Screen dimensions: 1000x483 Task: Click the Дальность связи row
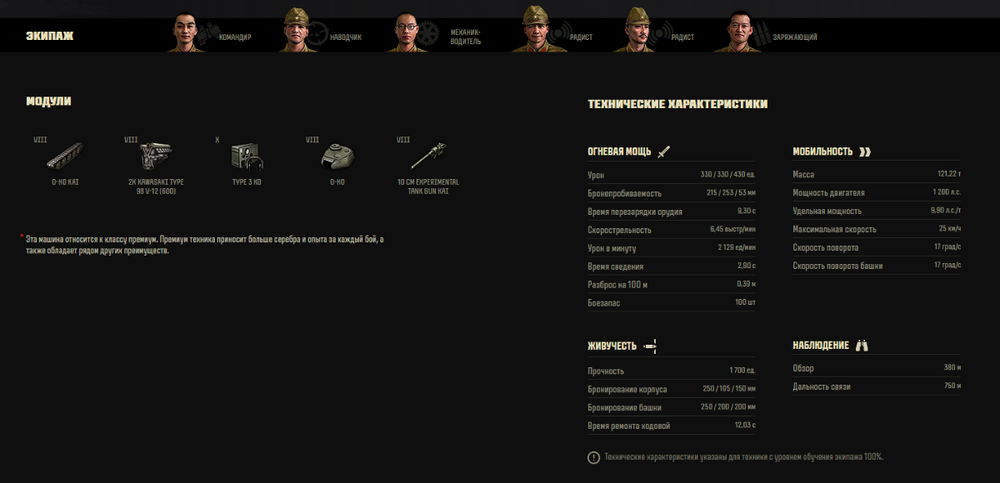pos(877,387)
